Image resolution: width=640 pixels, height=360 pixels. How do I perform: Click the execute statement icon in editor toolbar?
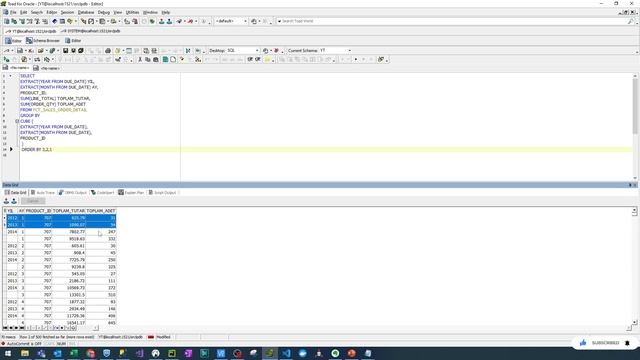pos(7,60)
